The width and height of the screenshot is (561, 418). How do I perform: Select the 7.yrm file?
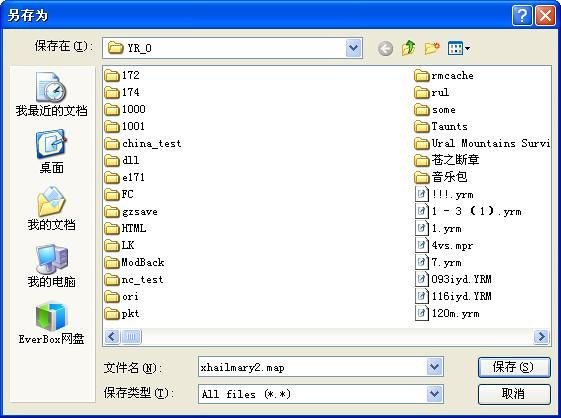click(438, 262)
